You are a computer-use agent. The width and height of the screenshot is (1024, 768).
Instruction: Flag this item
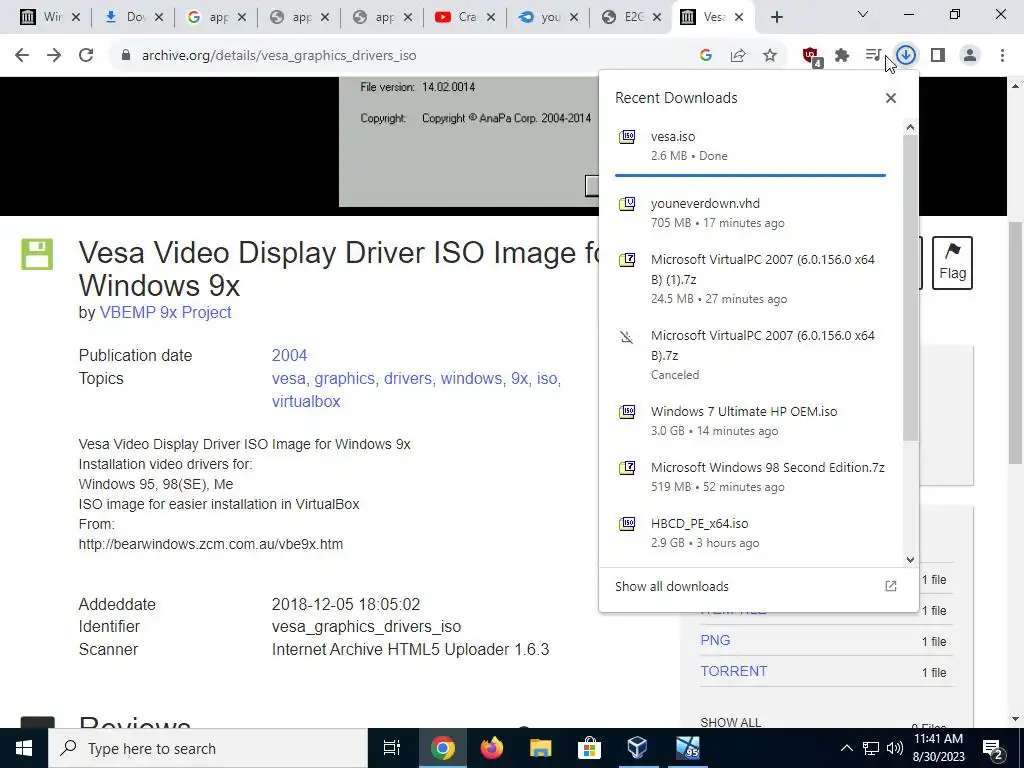point(952,263)
